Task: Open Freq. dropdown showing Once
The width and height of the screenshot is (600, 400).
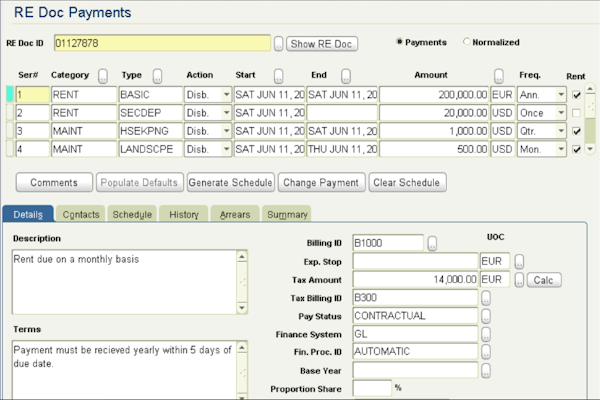Action: coord(561,113)
